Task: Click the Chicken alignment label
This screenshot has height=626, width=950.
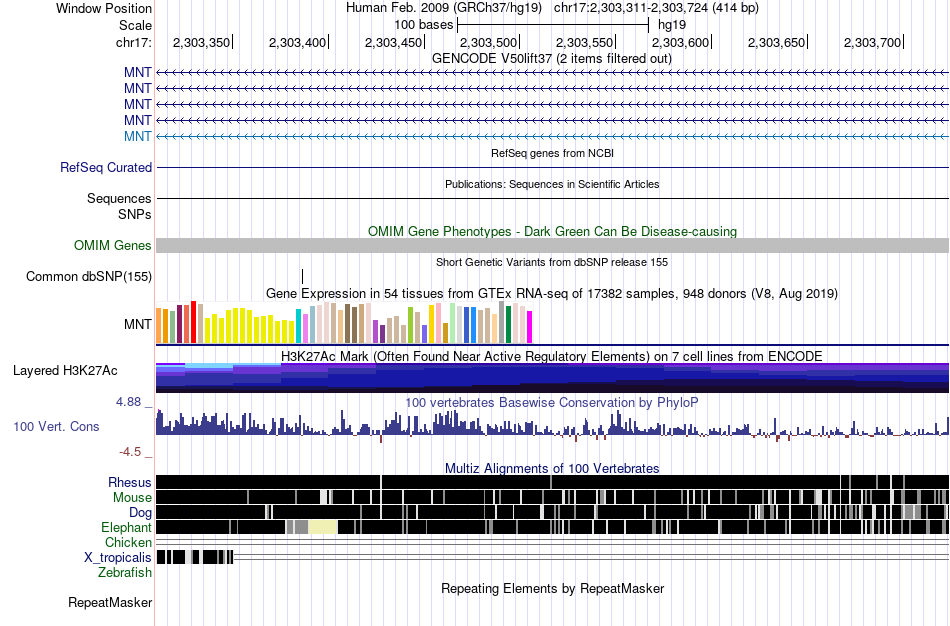Action: pos(128,542)
